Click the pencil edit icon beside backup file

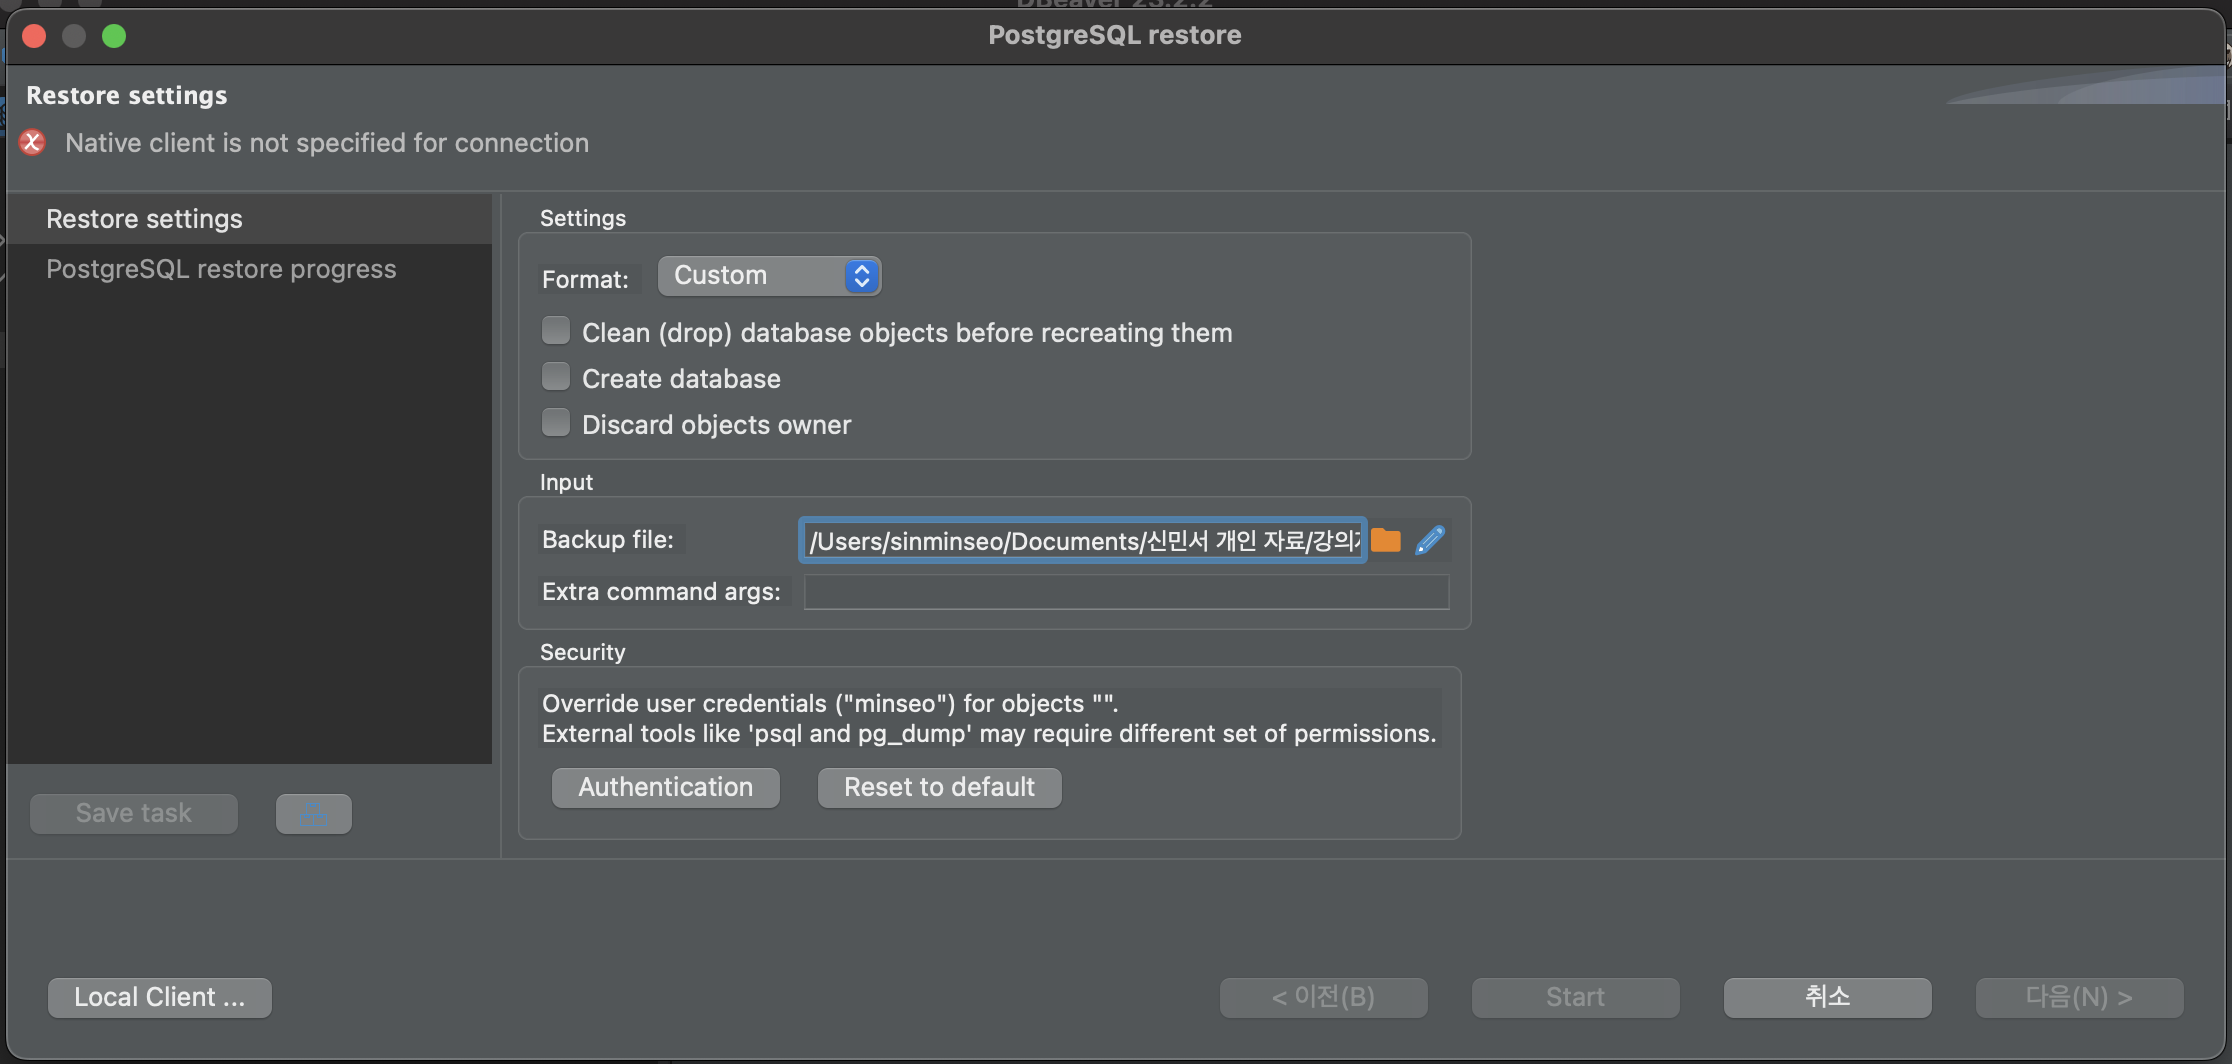click(1430, 540)
